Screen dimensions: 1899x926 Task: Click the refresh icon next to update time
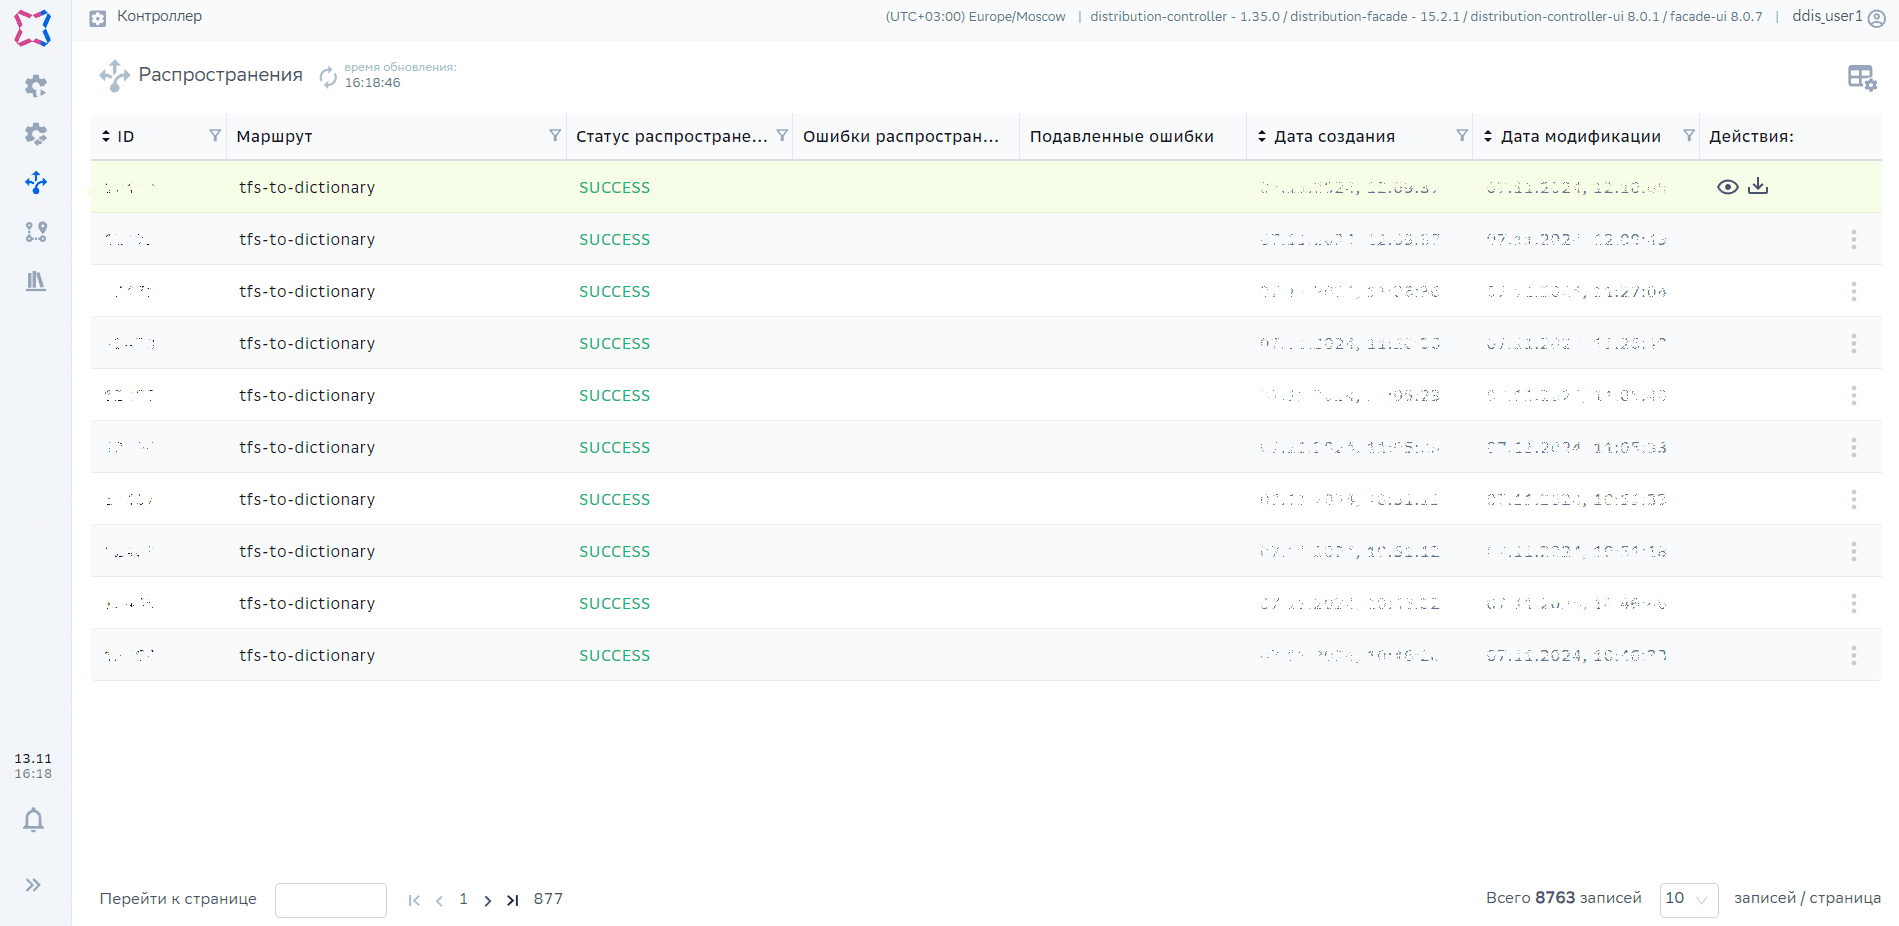pos(328,76)
